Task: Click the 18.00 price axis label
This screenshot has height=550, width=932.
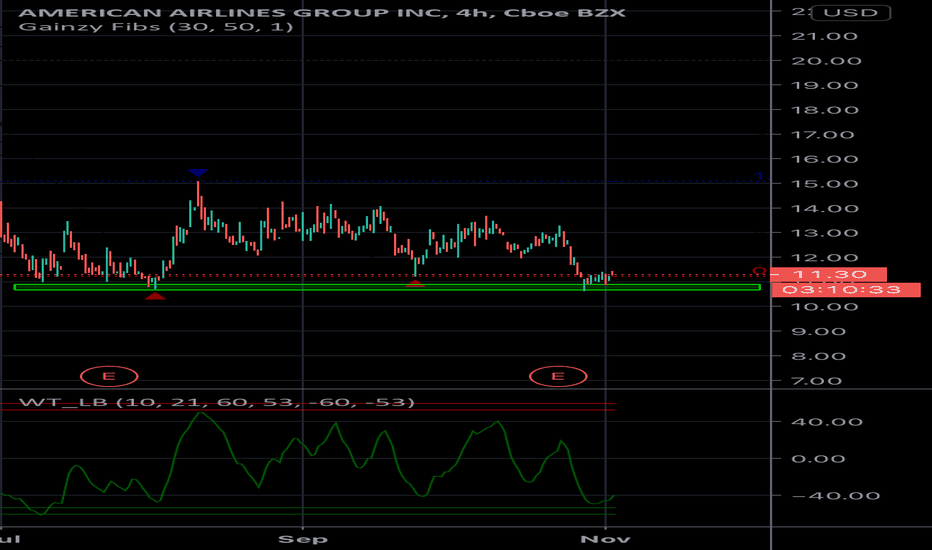Action: click(825, 110)
